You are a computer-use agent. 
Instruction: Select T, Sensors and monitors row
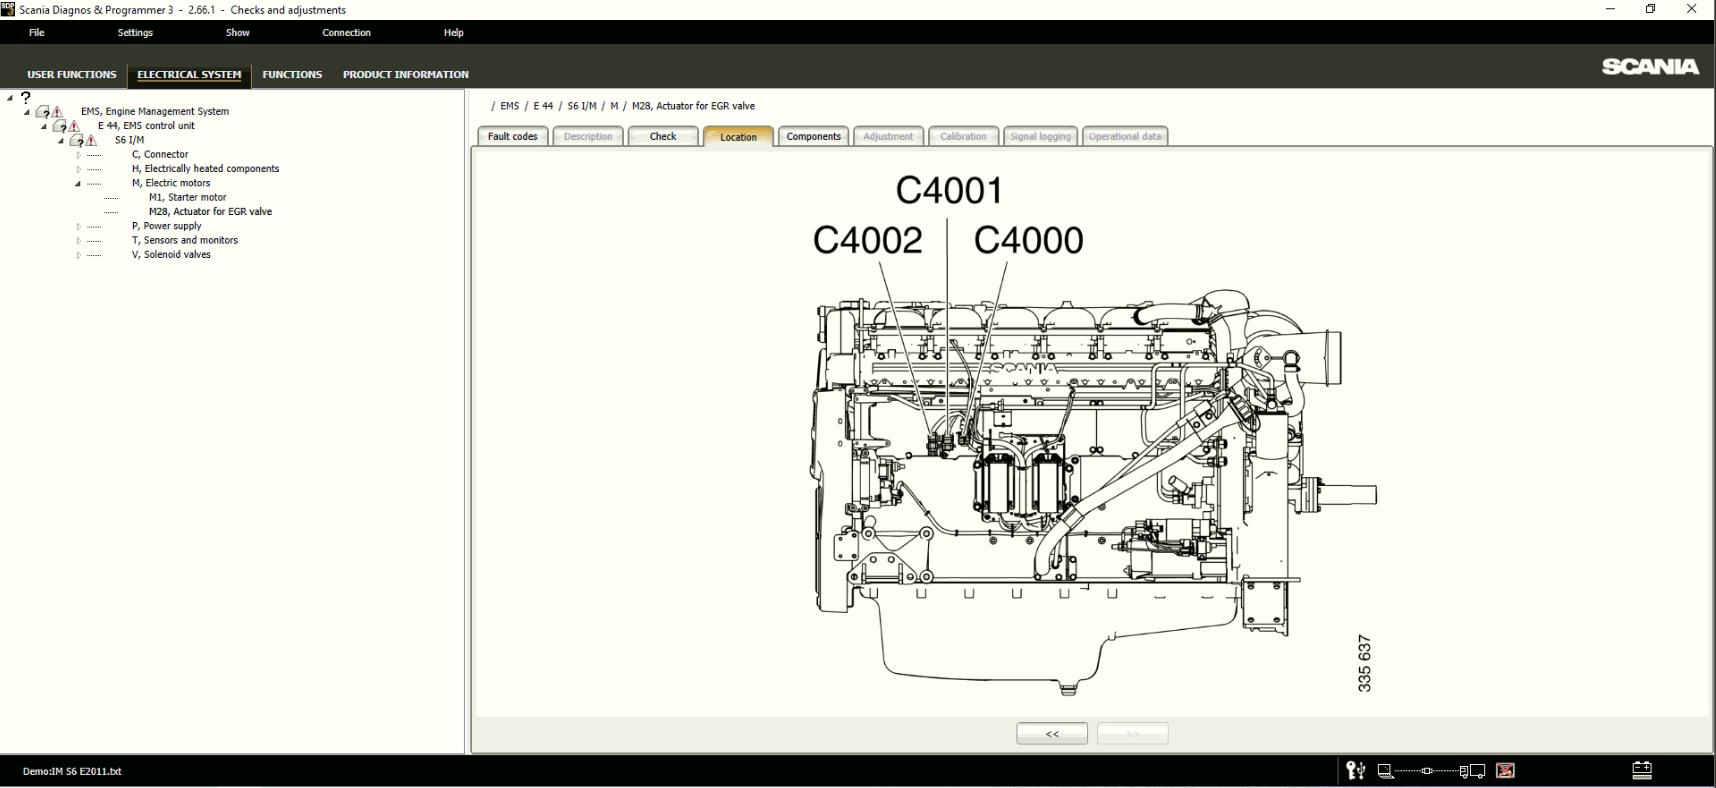click(x=184, y=241)
